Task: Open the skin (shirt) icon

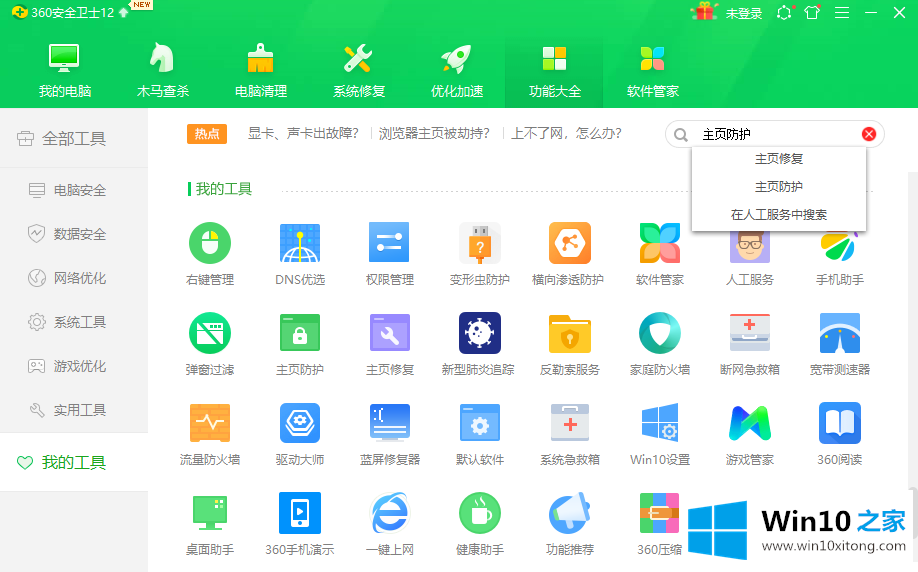Action: click(813, 12)
